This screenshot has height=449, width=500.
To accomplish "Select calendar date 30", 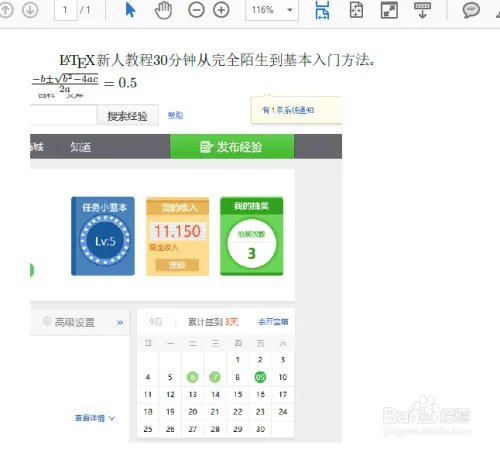I will [260, 429].
